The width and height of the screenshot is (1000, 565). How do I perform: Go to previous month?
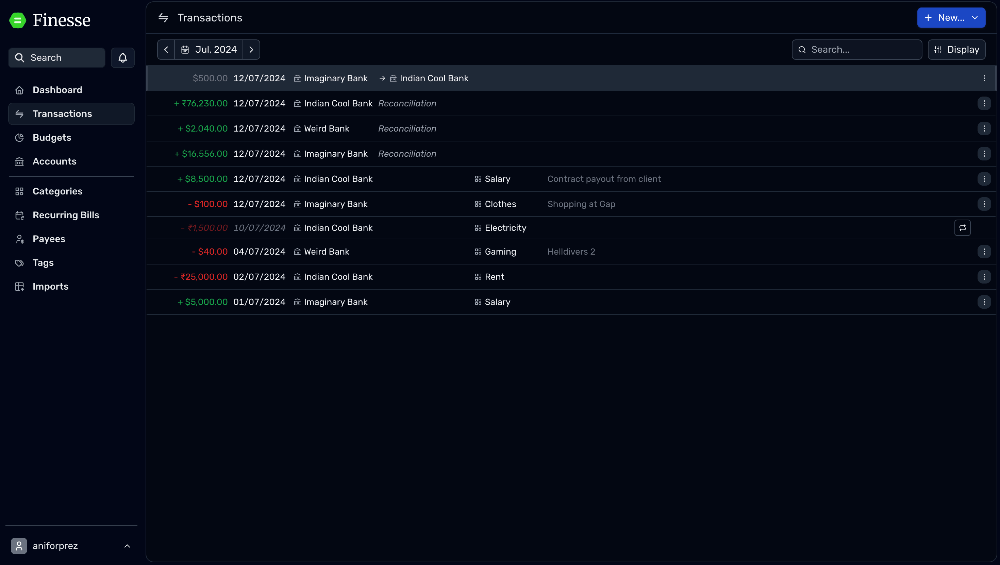coord(166,50)
